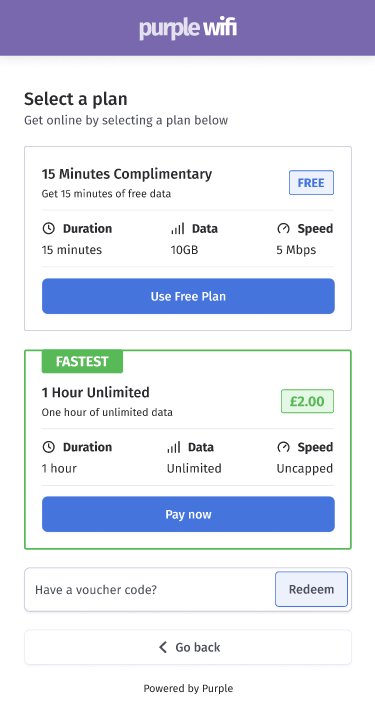Click the signal bars icon beside 10GB Data
This screenshot has height=714, width=375.
coord(178,229)
